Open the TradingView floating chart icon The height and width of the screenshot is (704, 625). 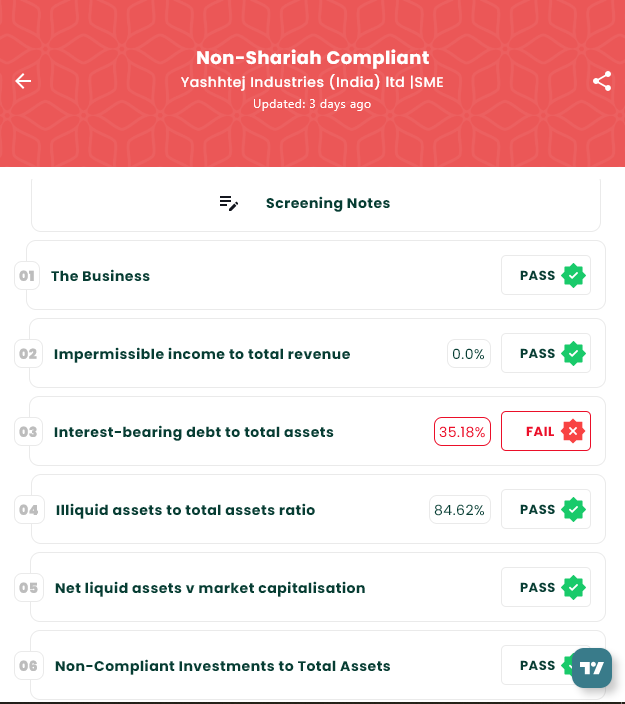592,668
